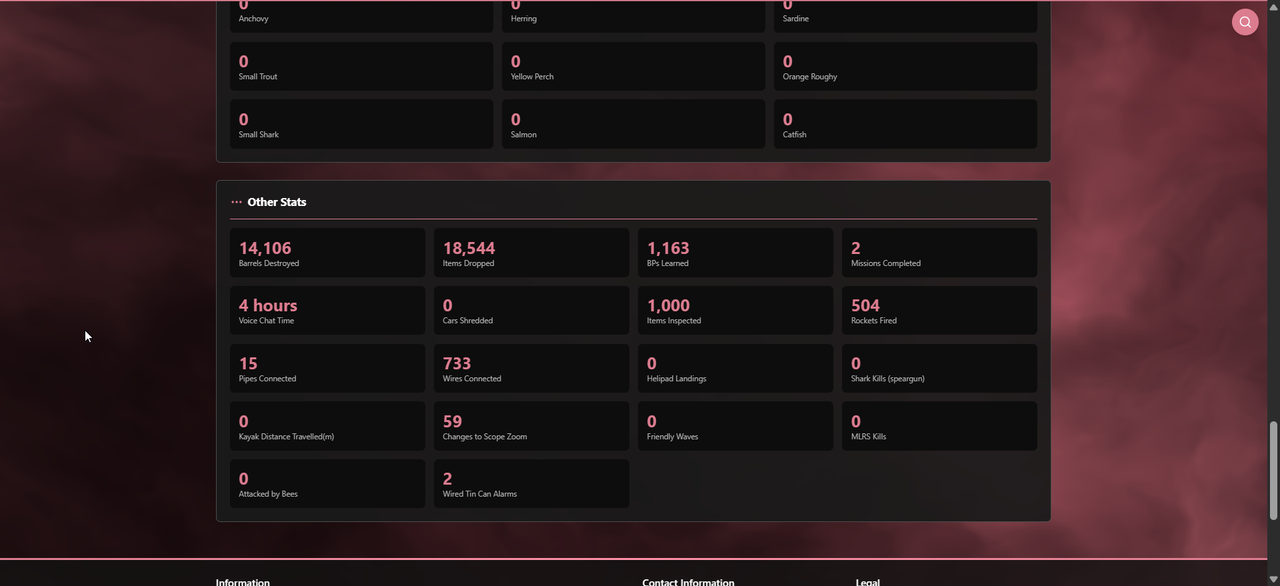Select the 14,106 Barrels Destroyed stat card
Image resolution: width=1280 pixels, height=586 pixels.
tap(327, 253)
